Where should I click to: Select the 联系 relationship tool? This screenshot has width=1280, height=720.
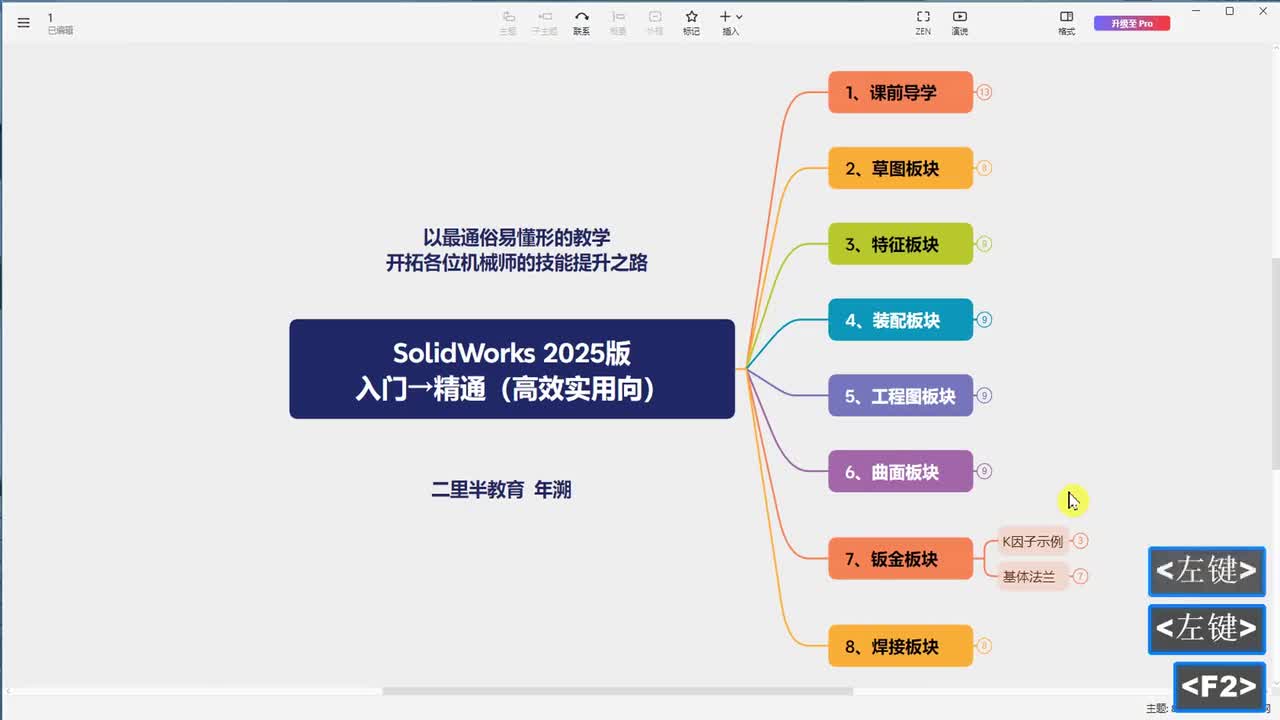pyautogui.click(x=581, y=22)
